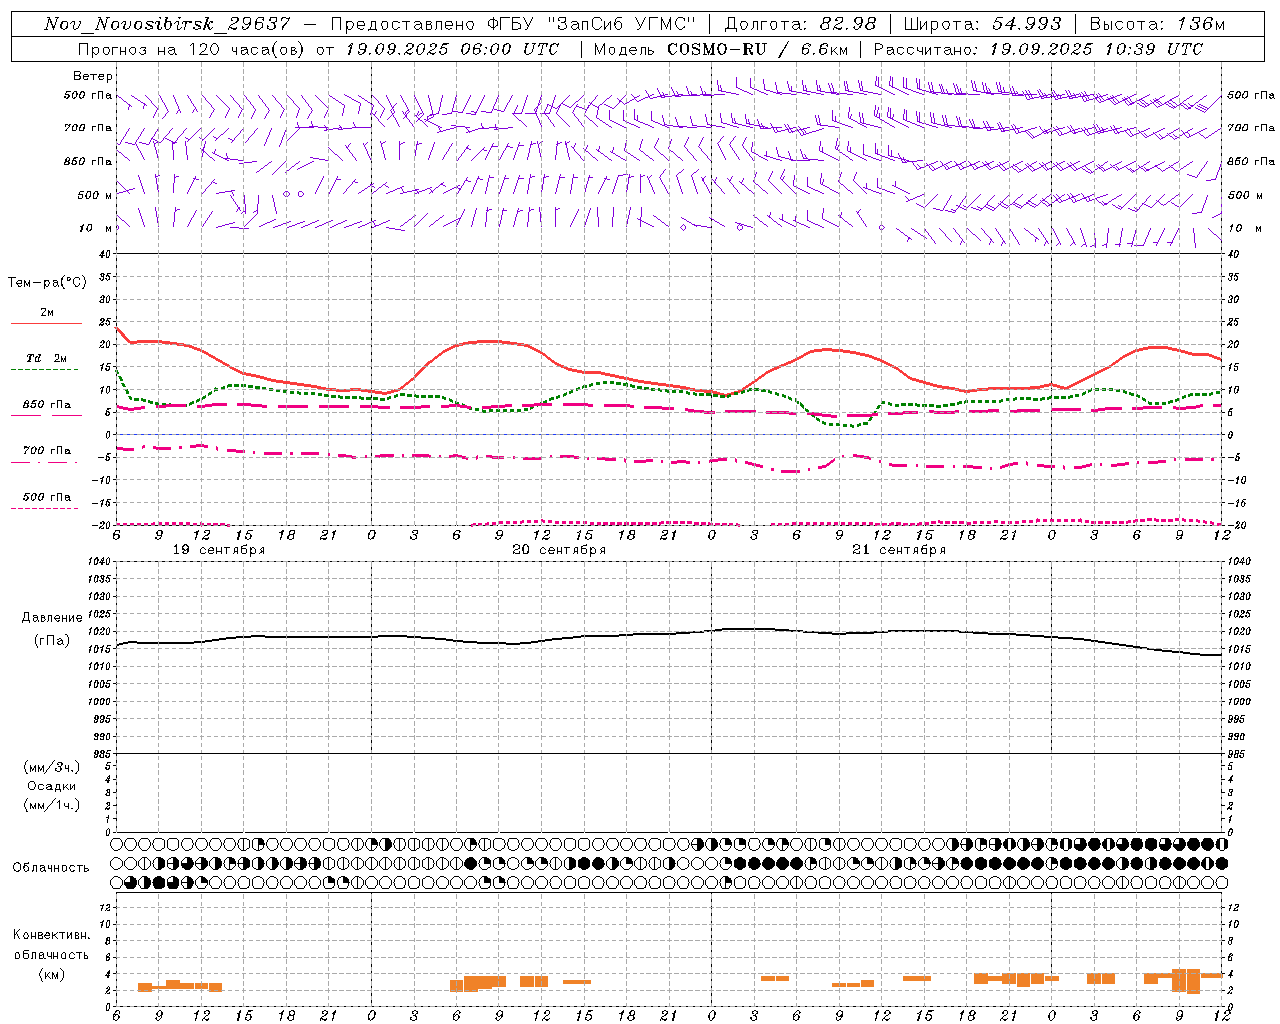
Task: Click the 850 гПа temperature legend entry
Action: tap(47, 405)
